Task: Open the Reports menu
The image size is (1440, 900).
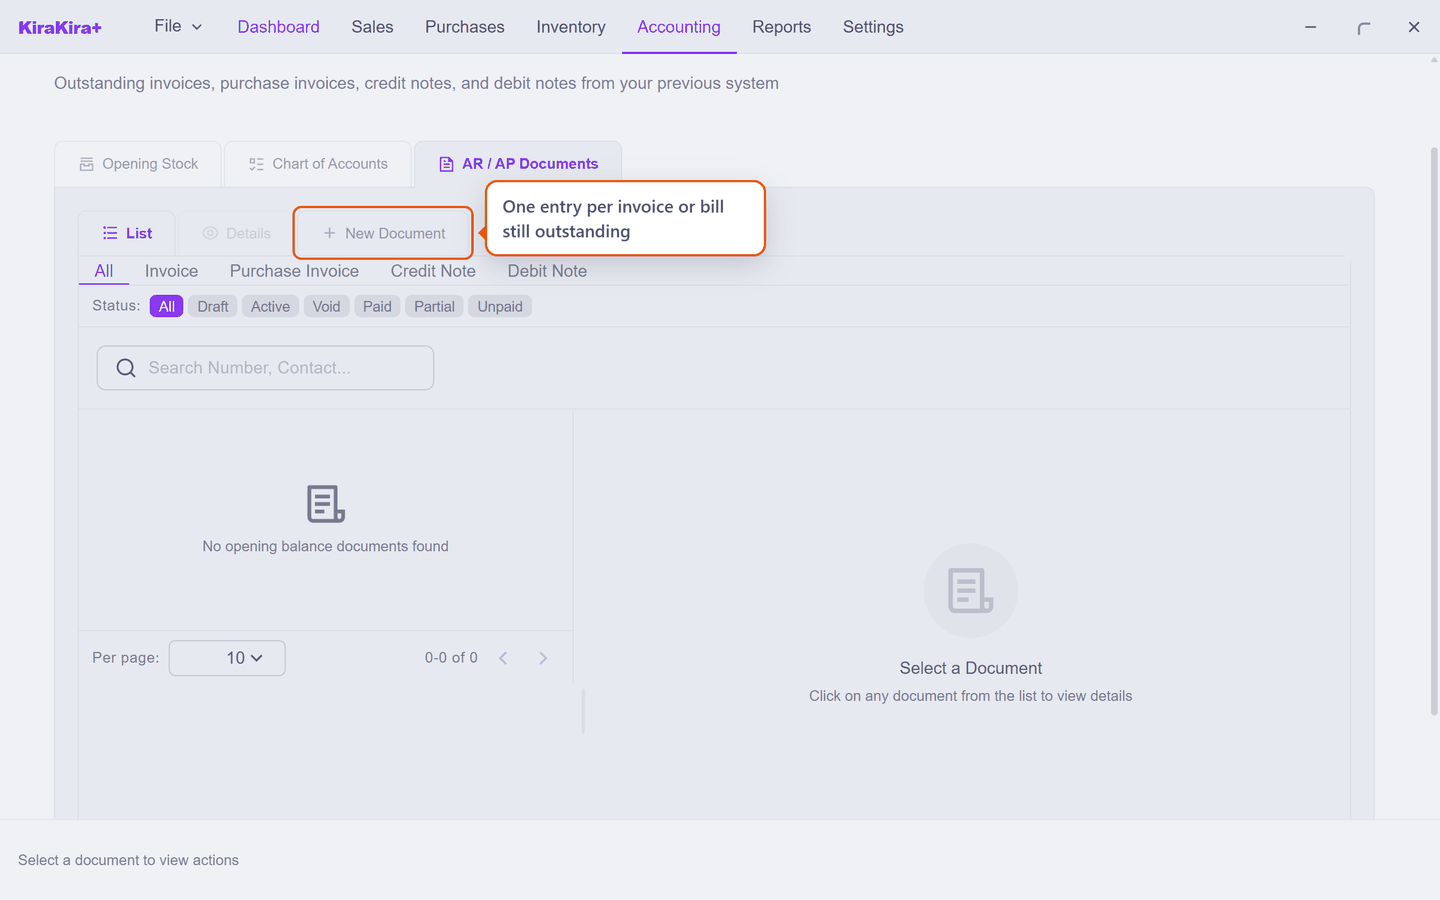Action: 781,27
